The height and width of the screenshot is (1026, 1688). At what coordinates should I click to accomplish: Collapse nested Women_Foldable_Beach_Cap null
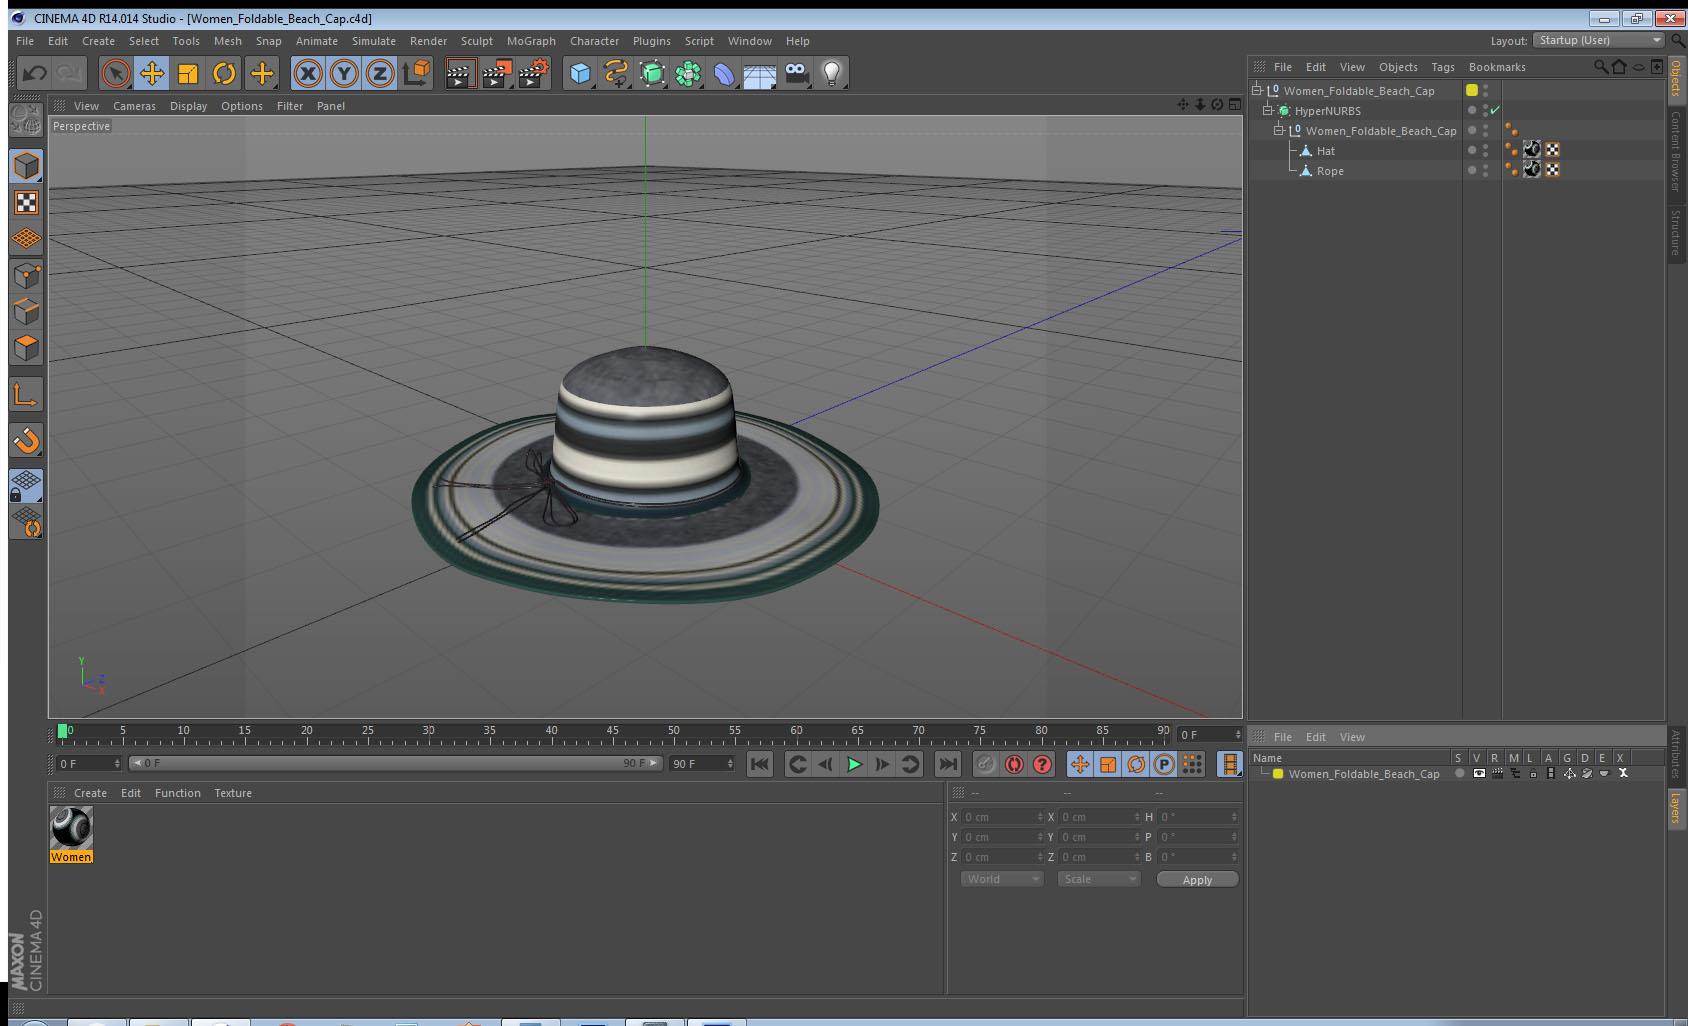click(x=1278, y=130)
